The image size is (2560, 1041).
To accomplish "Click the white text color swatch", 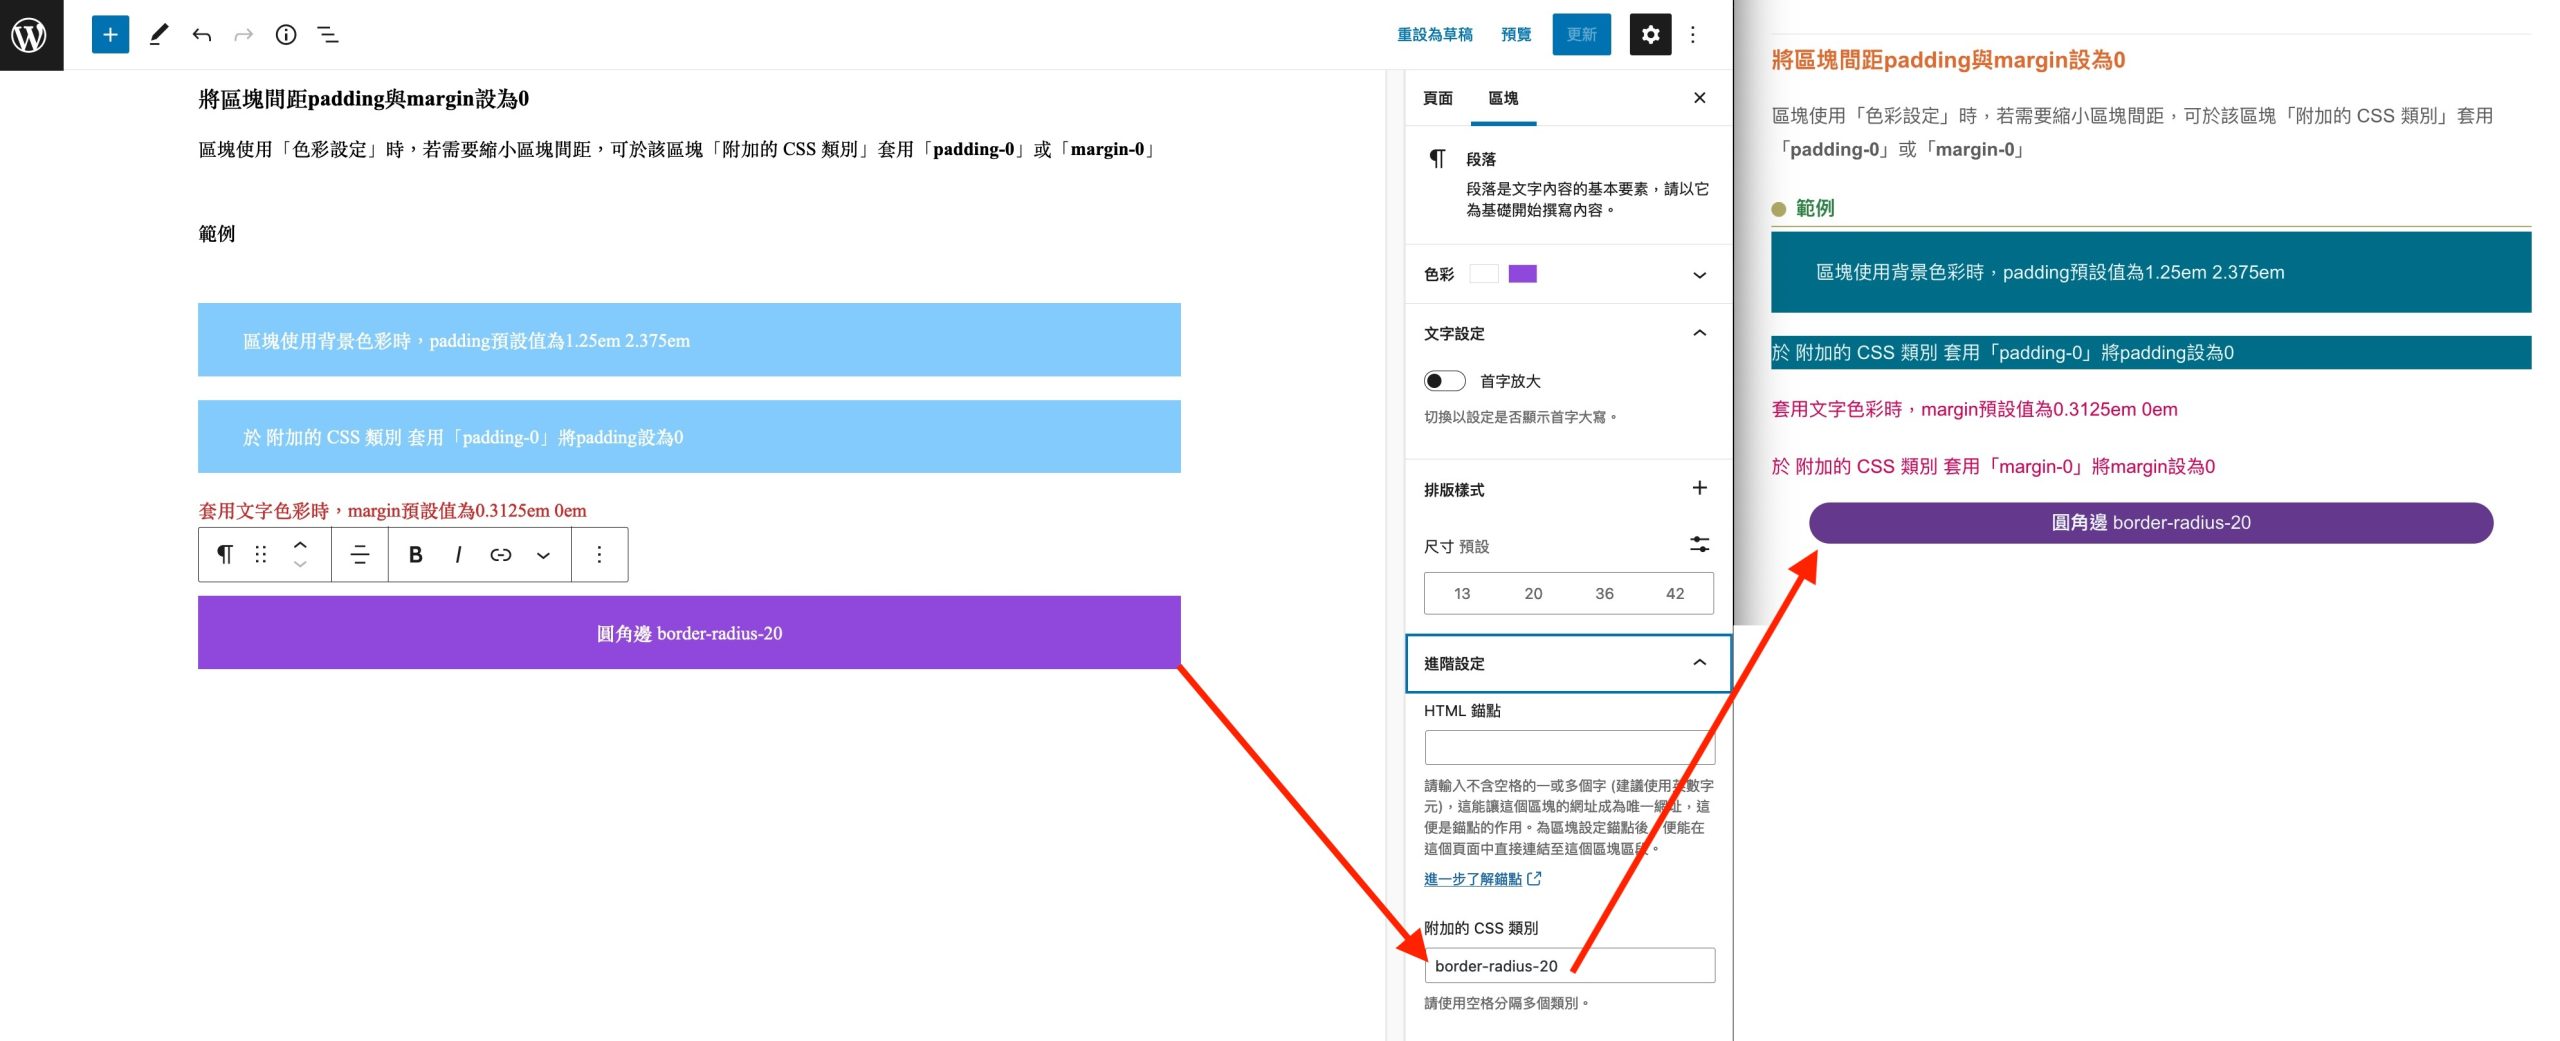I will (1484, 274).
